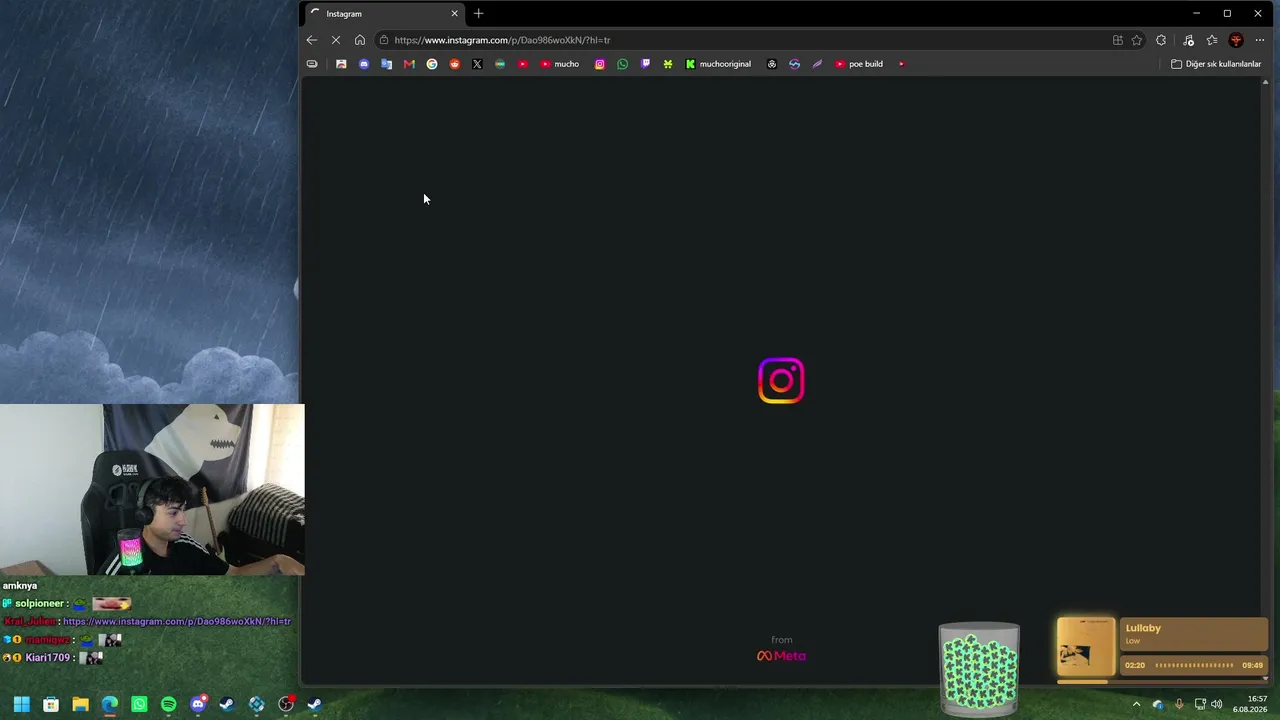
Task: Open the favorites list button
Action: [1212, 40]
